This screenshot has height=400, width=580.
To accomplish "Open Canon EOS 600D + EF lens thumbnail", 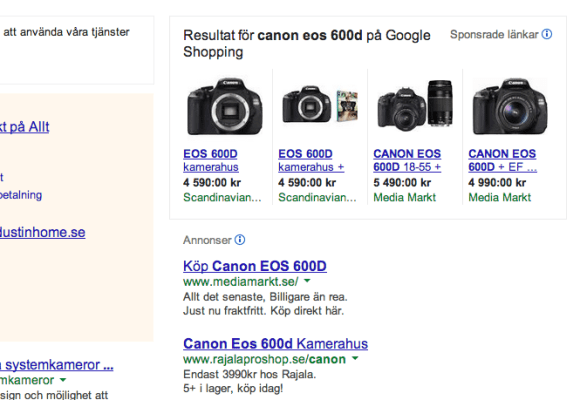I will point(510,106).
